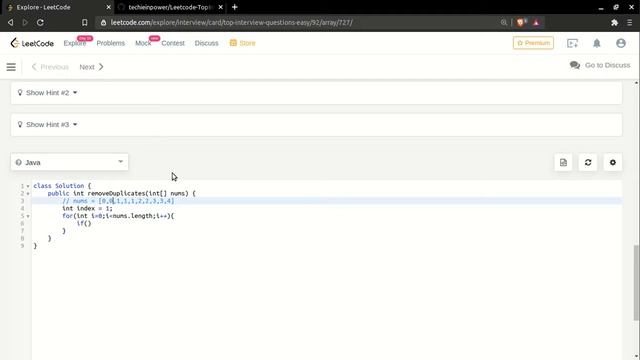Collapse code fold arrow on line 1
The width and height of the screenshot is (640, 360).
[28, 186]
